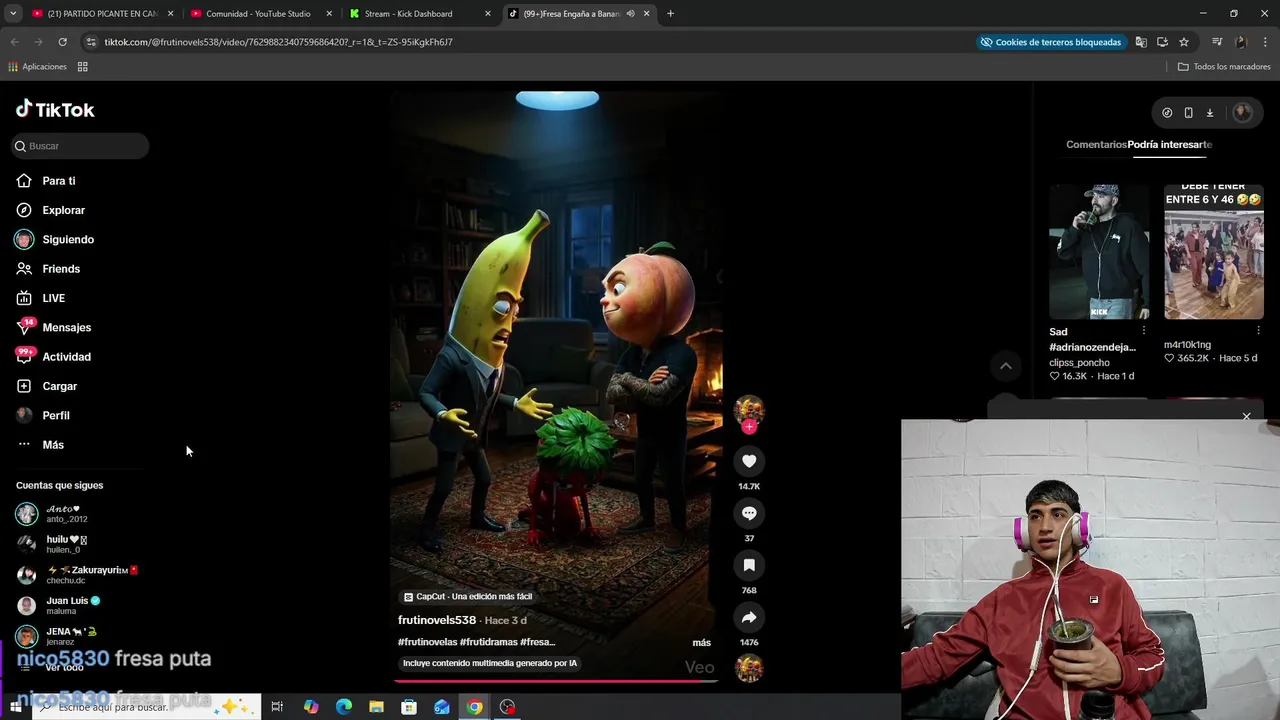Click the mobile app phone icon
This screenshot has width=1280, height=720.
(x=1188, y=113)
